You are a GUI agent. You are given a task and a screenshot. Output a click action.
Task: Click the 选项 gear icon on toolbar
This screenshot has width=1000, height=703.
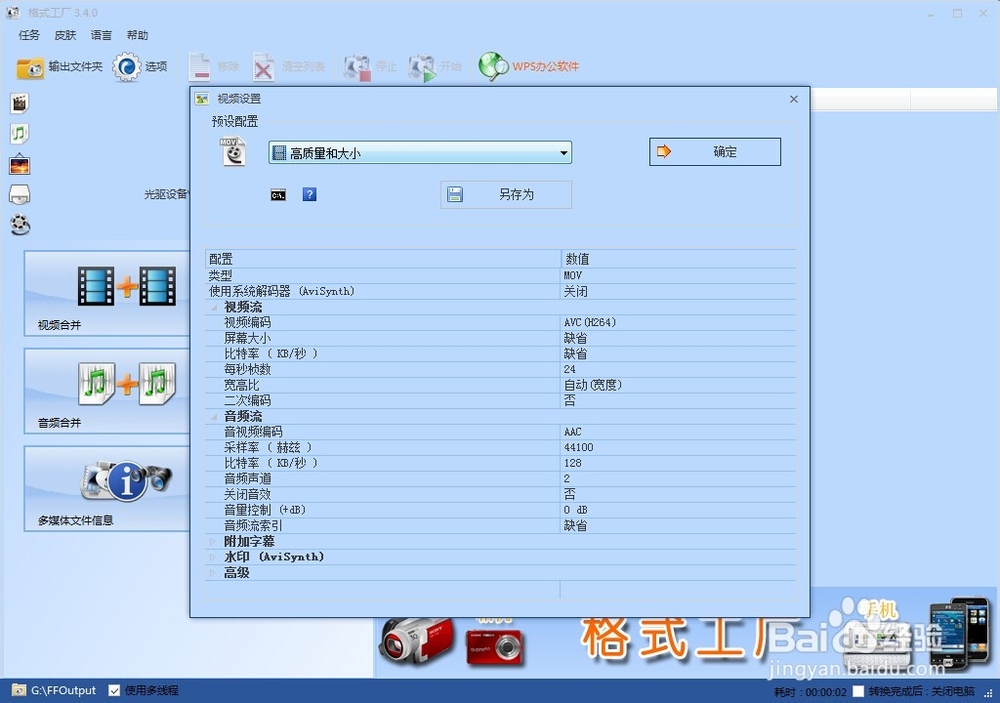tap(127, 66)
